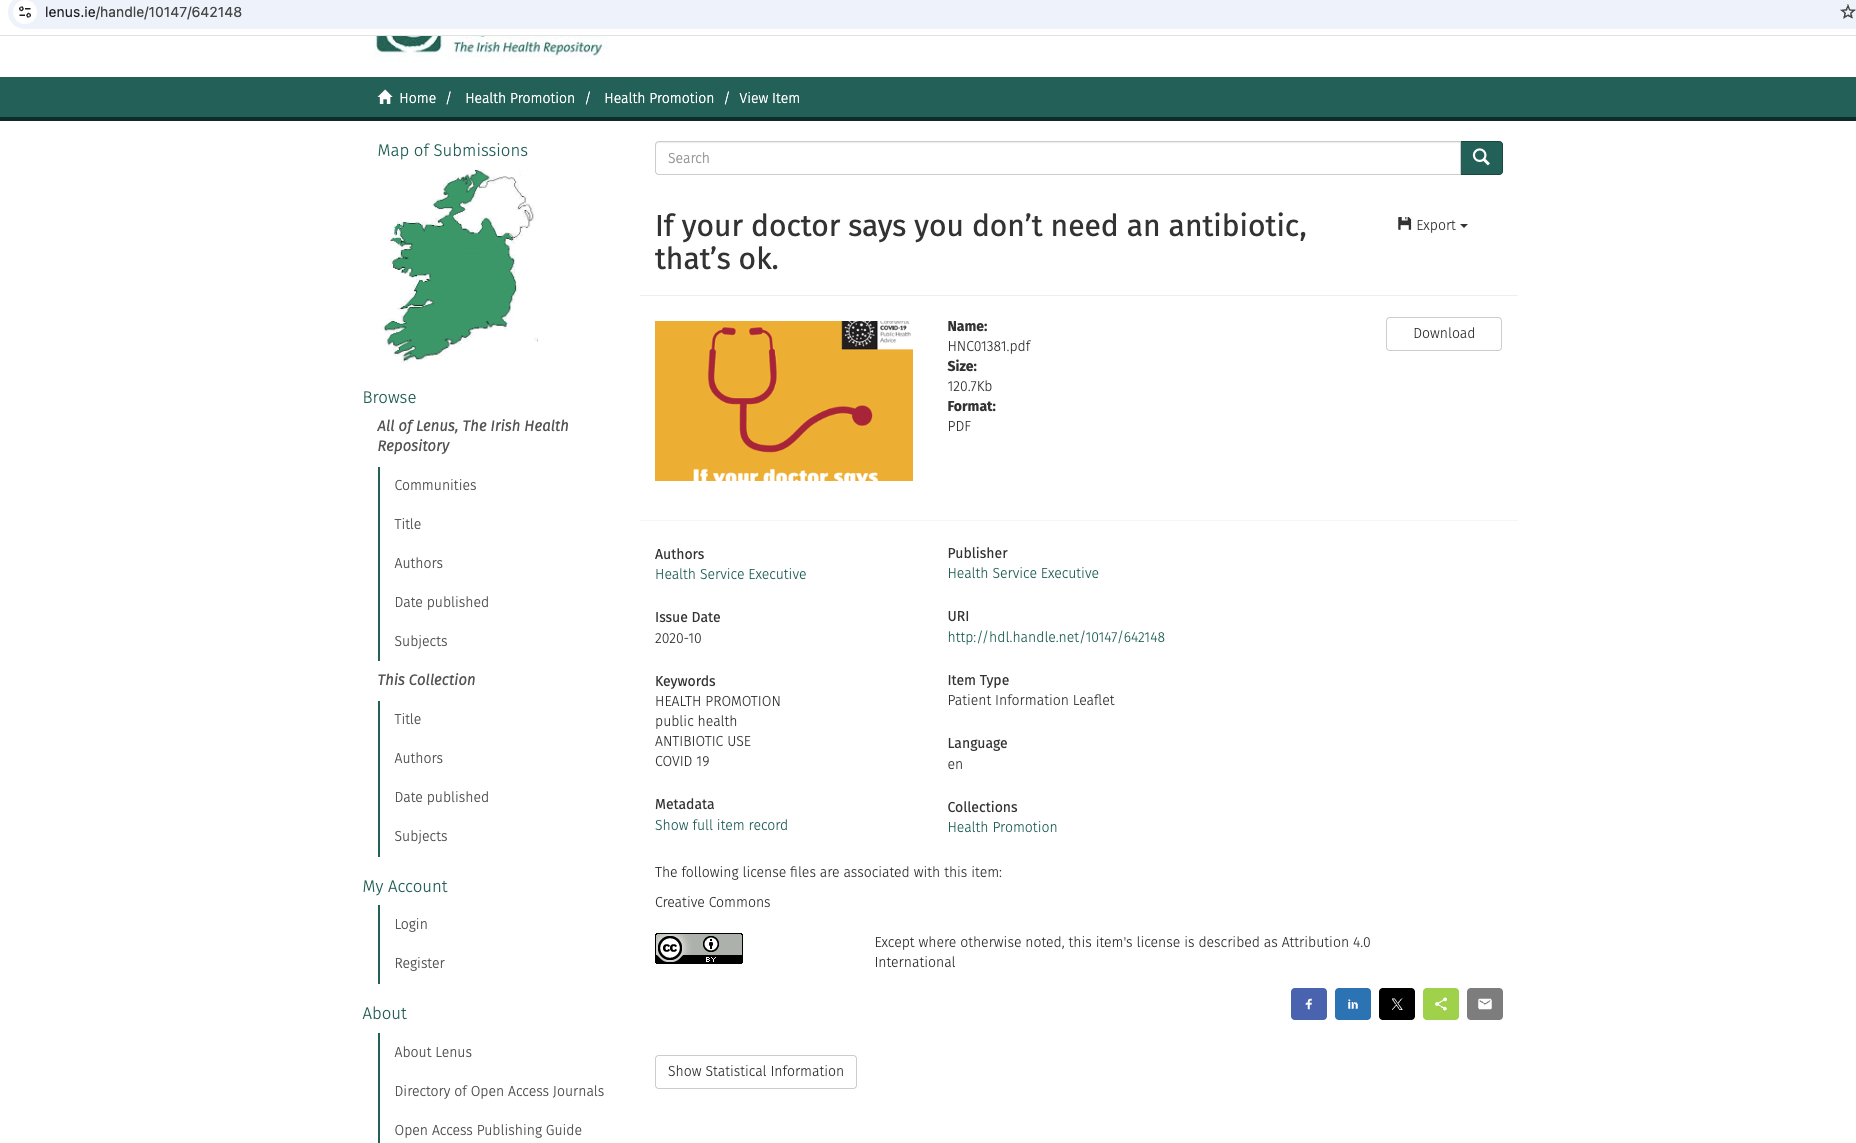Show full item record
This screenshot has height=1143, width=1856.
(x=721, y=825)
